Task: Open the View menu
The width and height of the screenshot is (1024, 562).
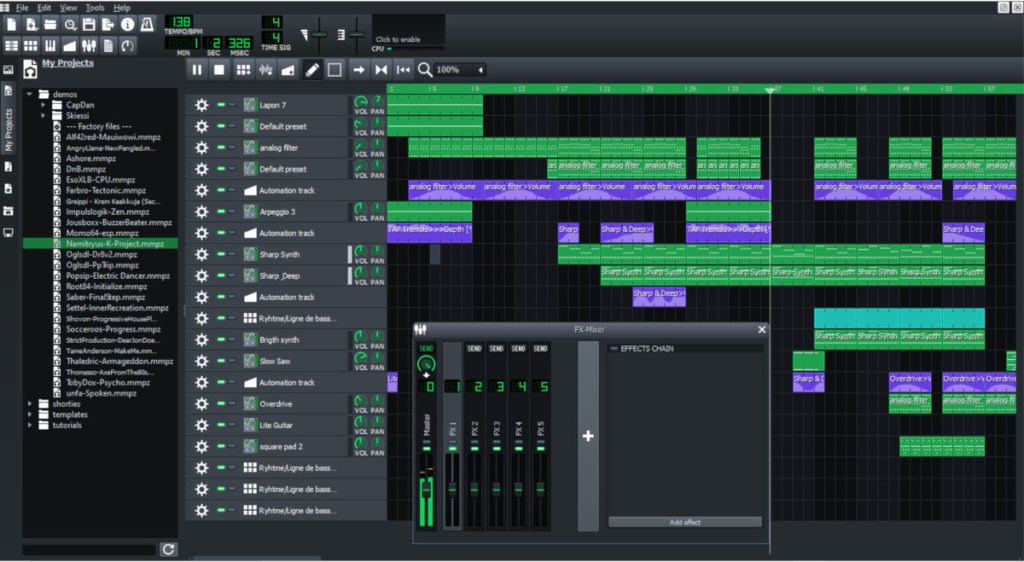Action: pos(69,8)
